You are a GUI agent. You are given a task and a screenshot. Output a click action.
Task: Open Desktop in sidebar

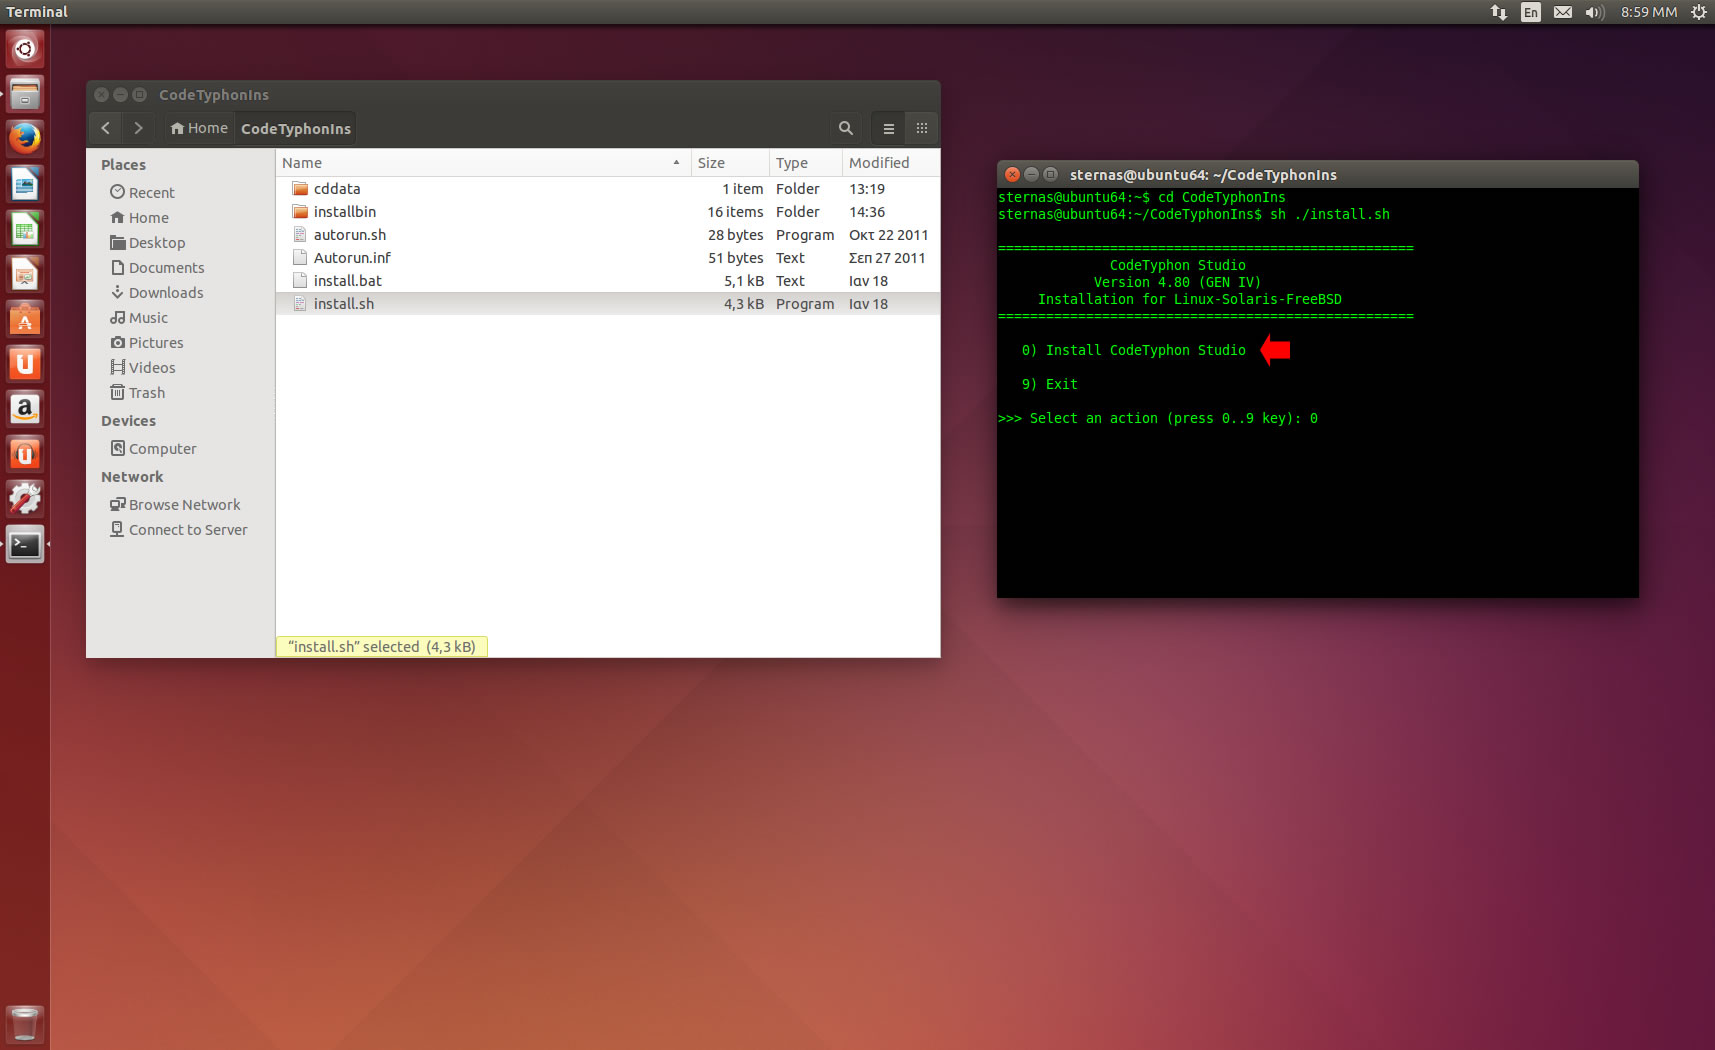click(147, 242)
